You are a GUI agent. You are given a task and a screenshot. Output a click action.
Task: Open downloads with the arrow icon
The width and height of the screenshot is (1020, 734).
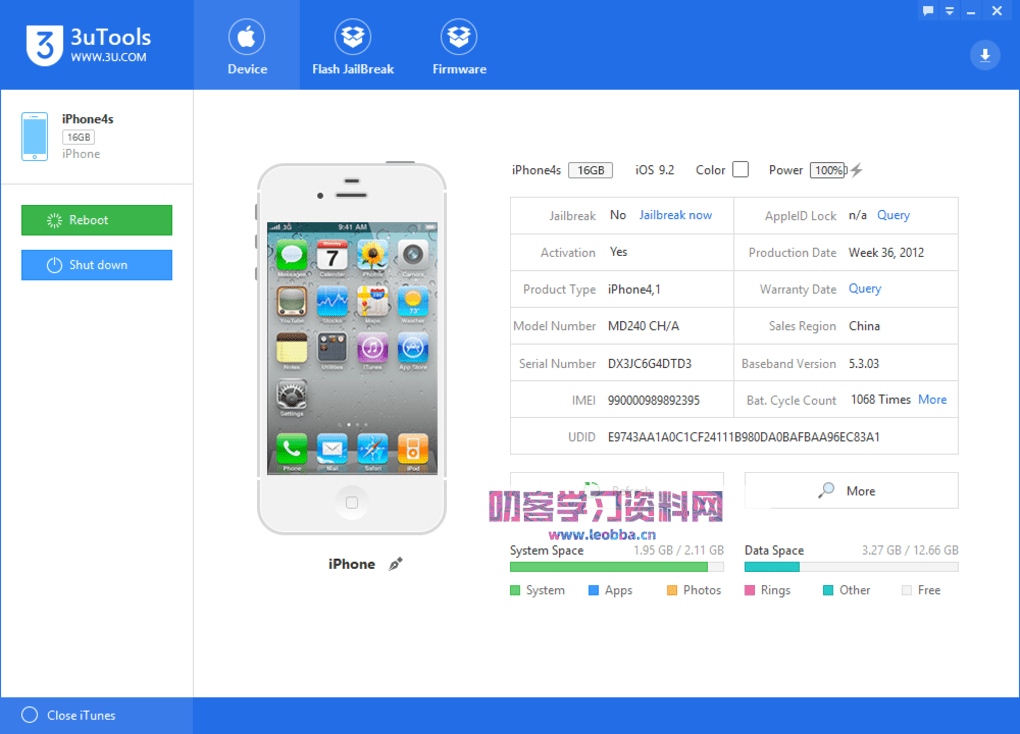(x=985, y=55)
